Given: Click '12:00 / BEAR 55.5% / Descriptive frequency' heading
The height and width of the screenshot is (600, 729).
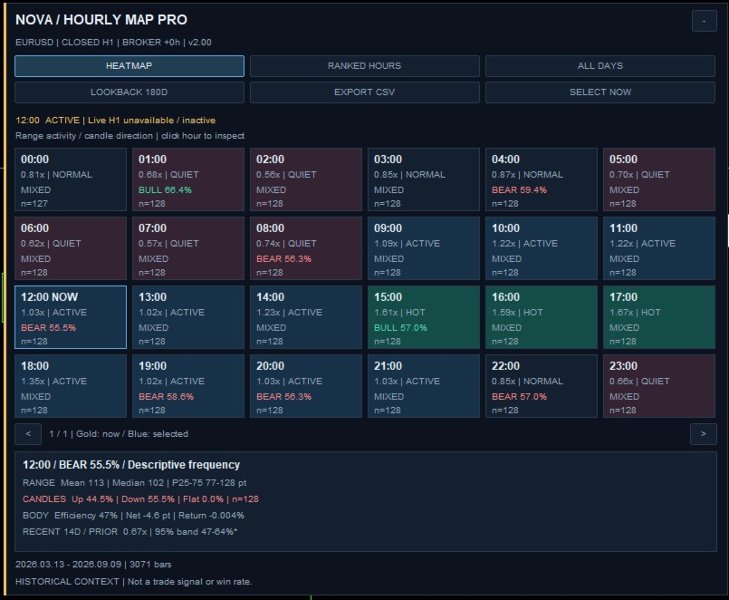Looking at the screenshot, I should [132, 465].
